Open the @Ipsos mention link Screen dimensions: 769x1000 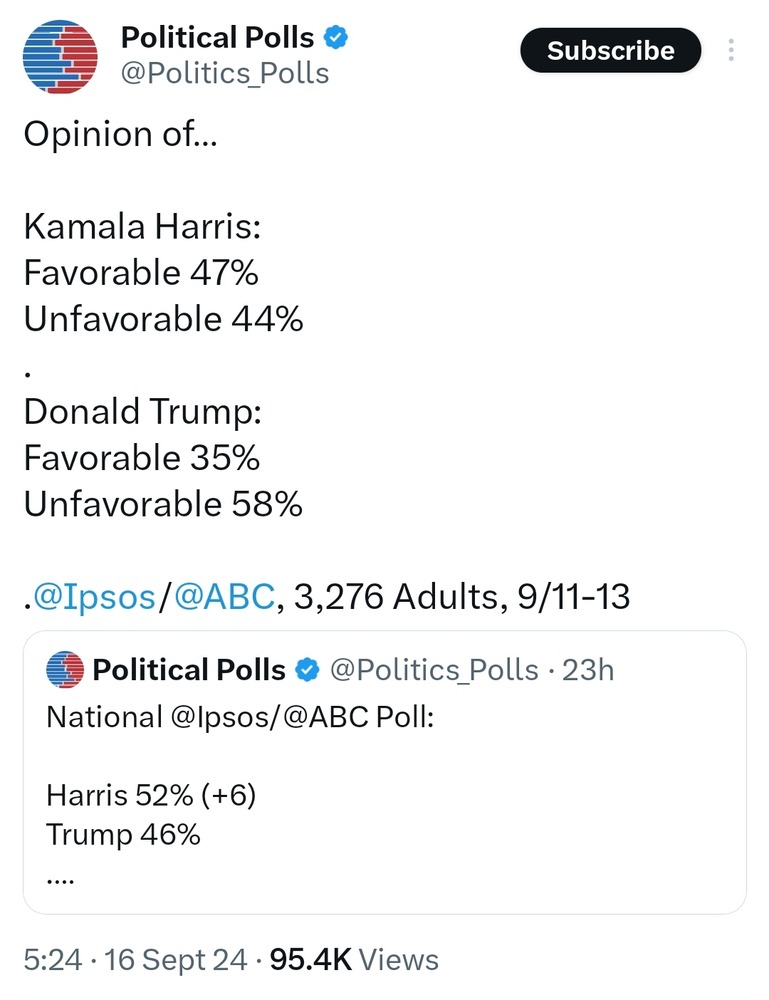click(x=94, y=597)
